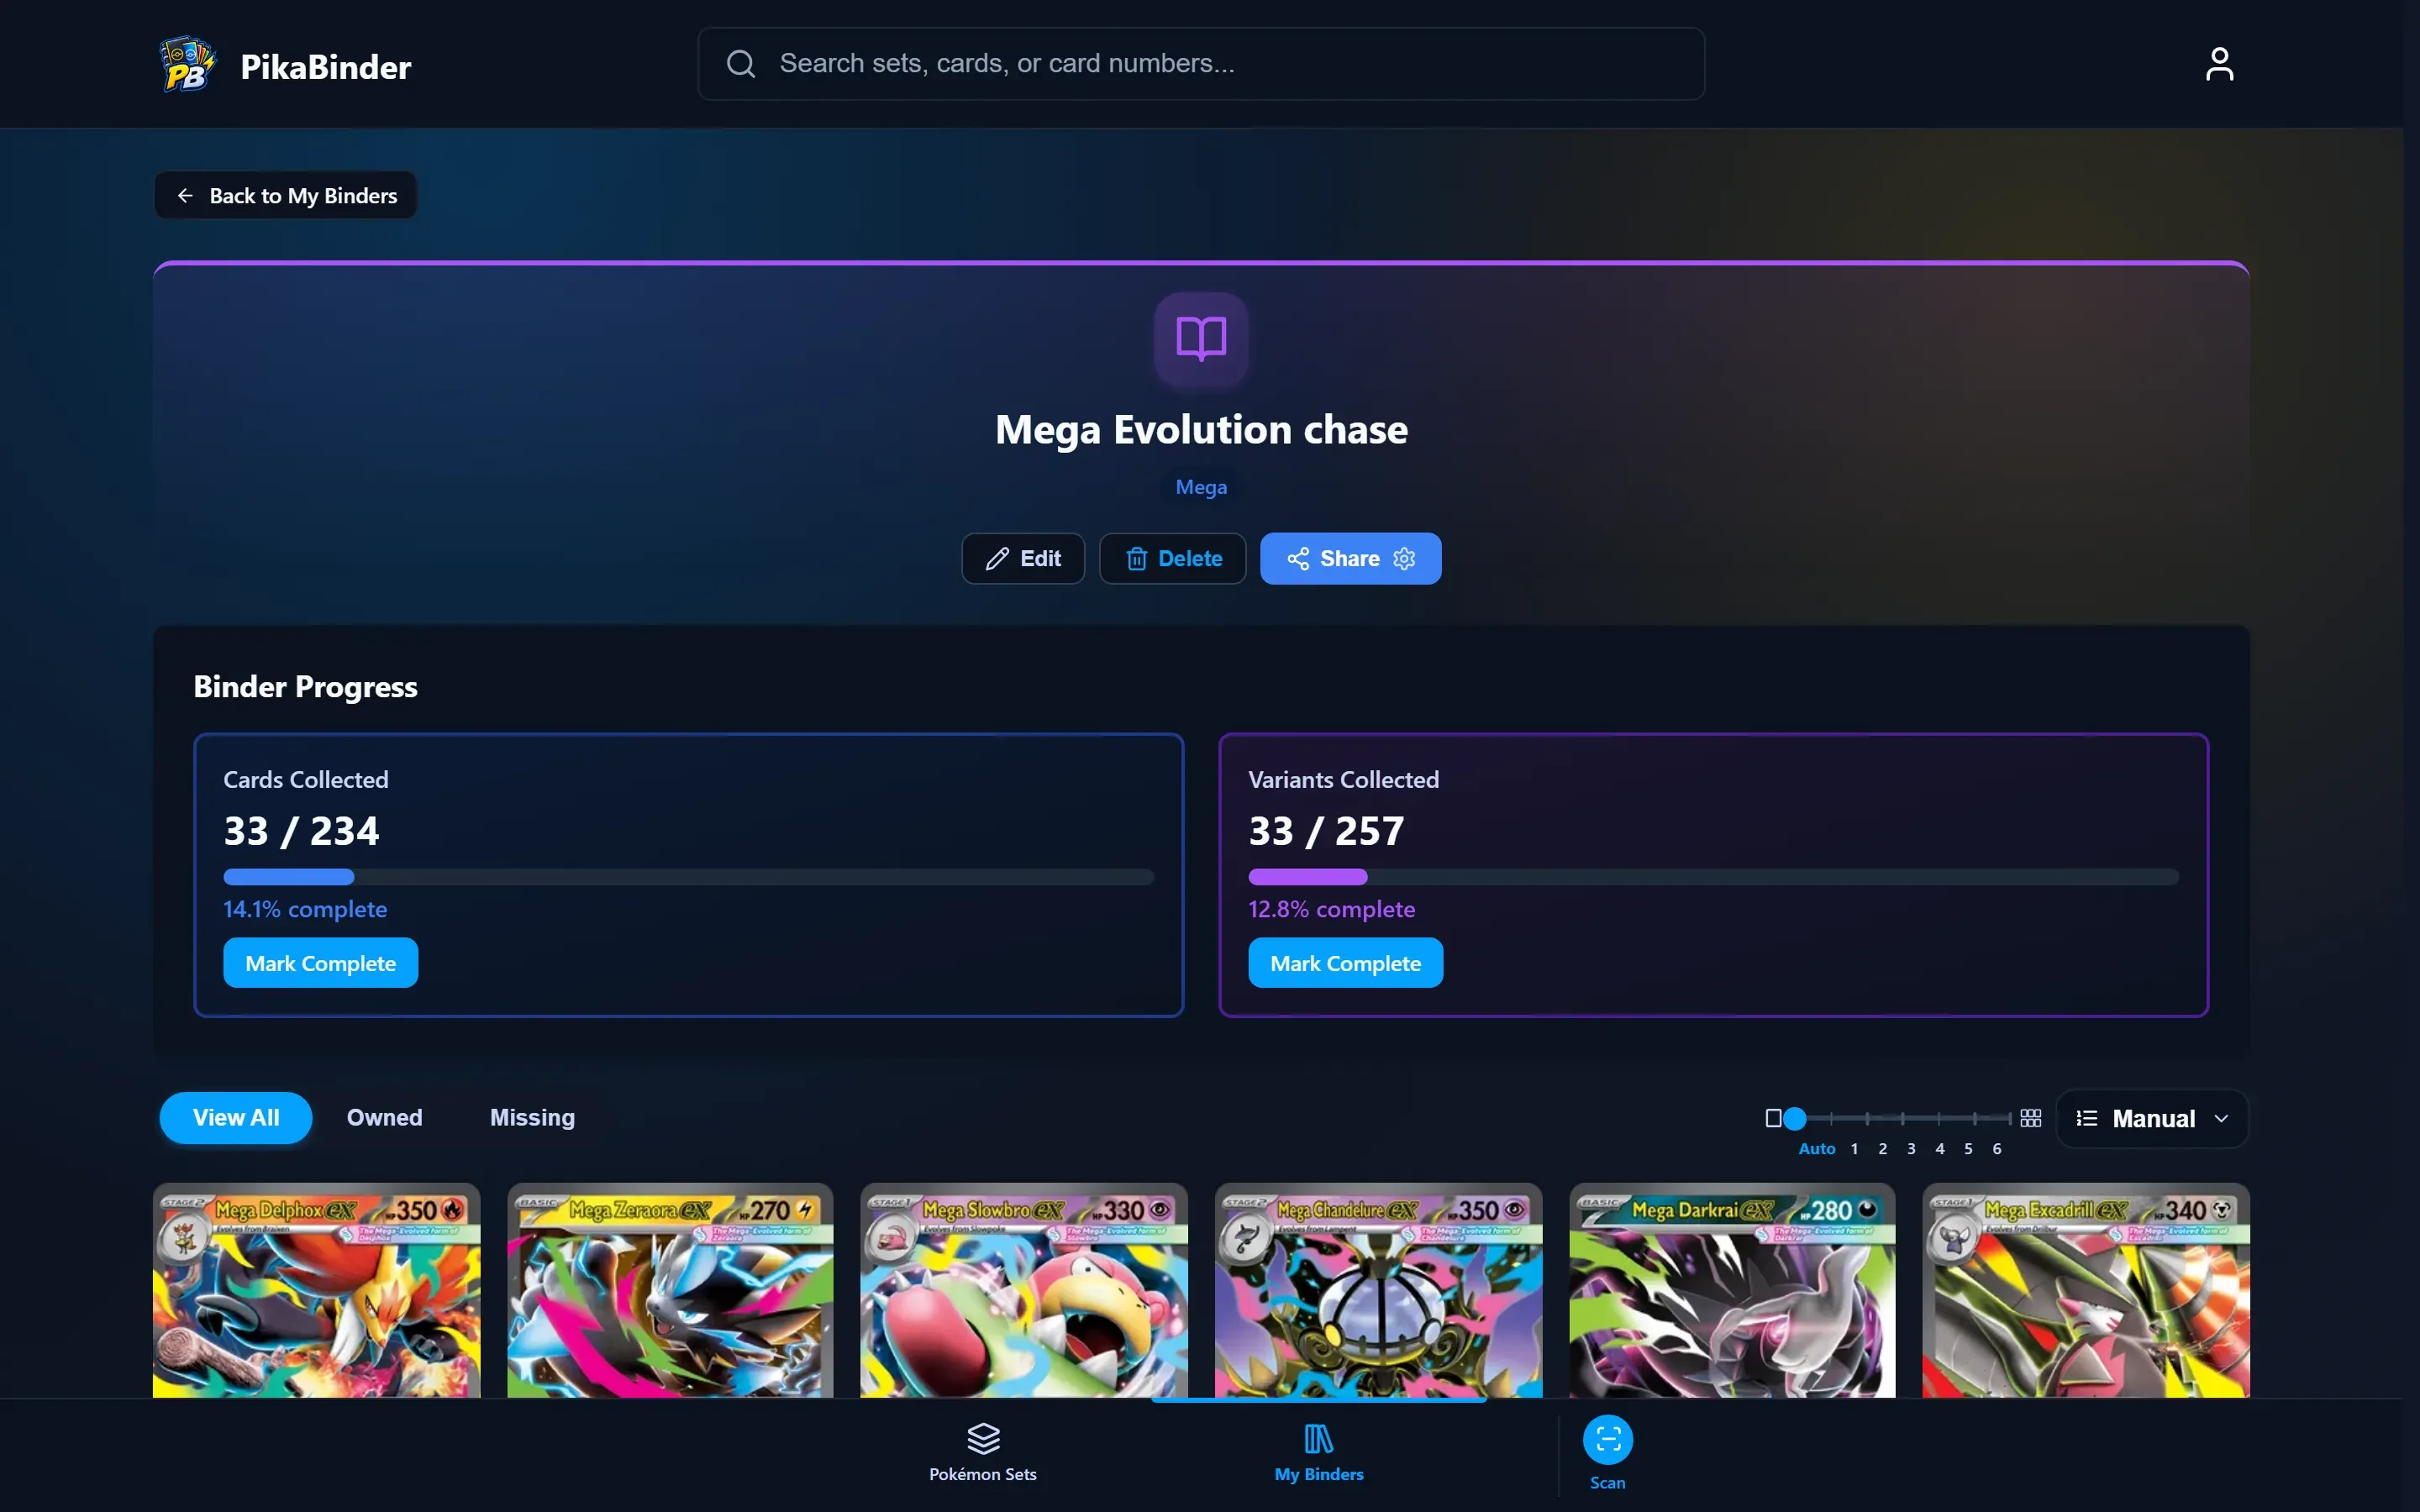Click the Cards Collected label
The image size is (2420, 1512).
306,780
